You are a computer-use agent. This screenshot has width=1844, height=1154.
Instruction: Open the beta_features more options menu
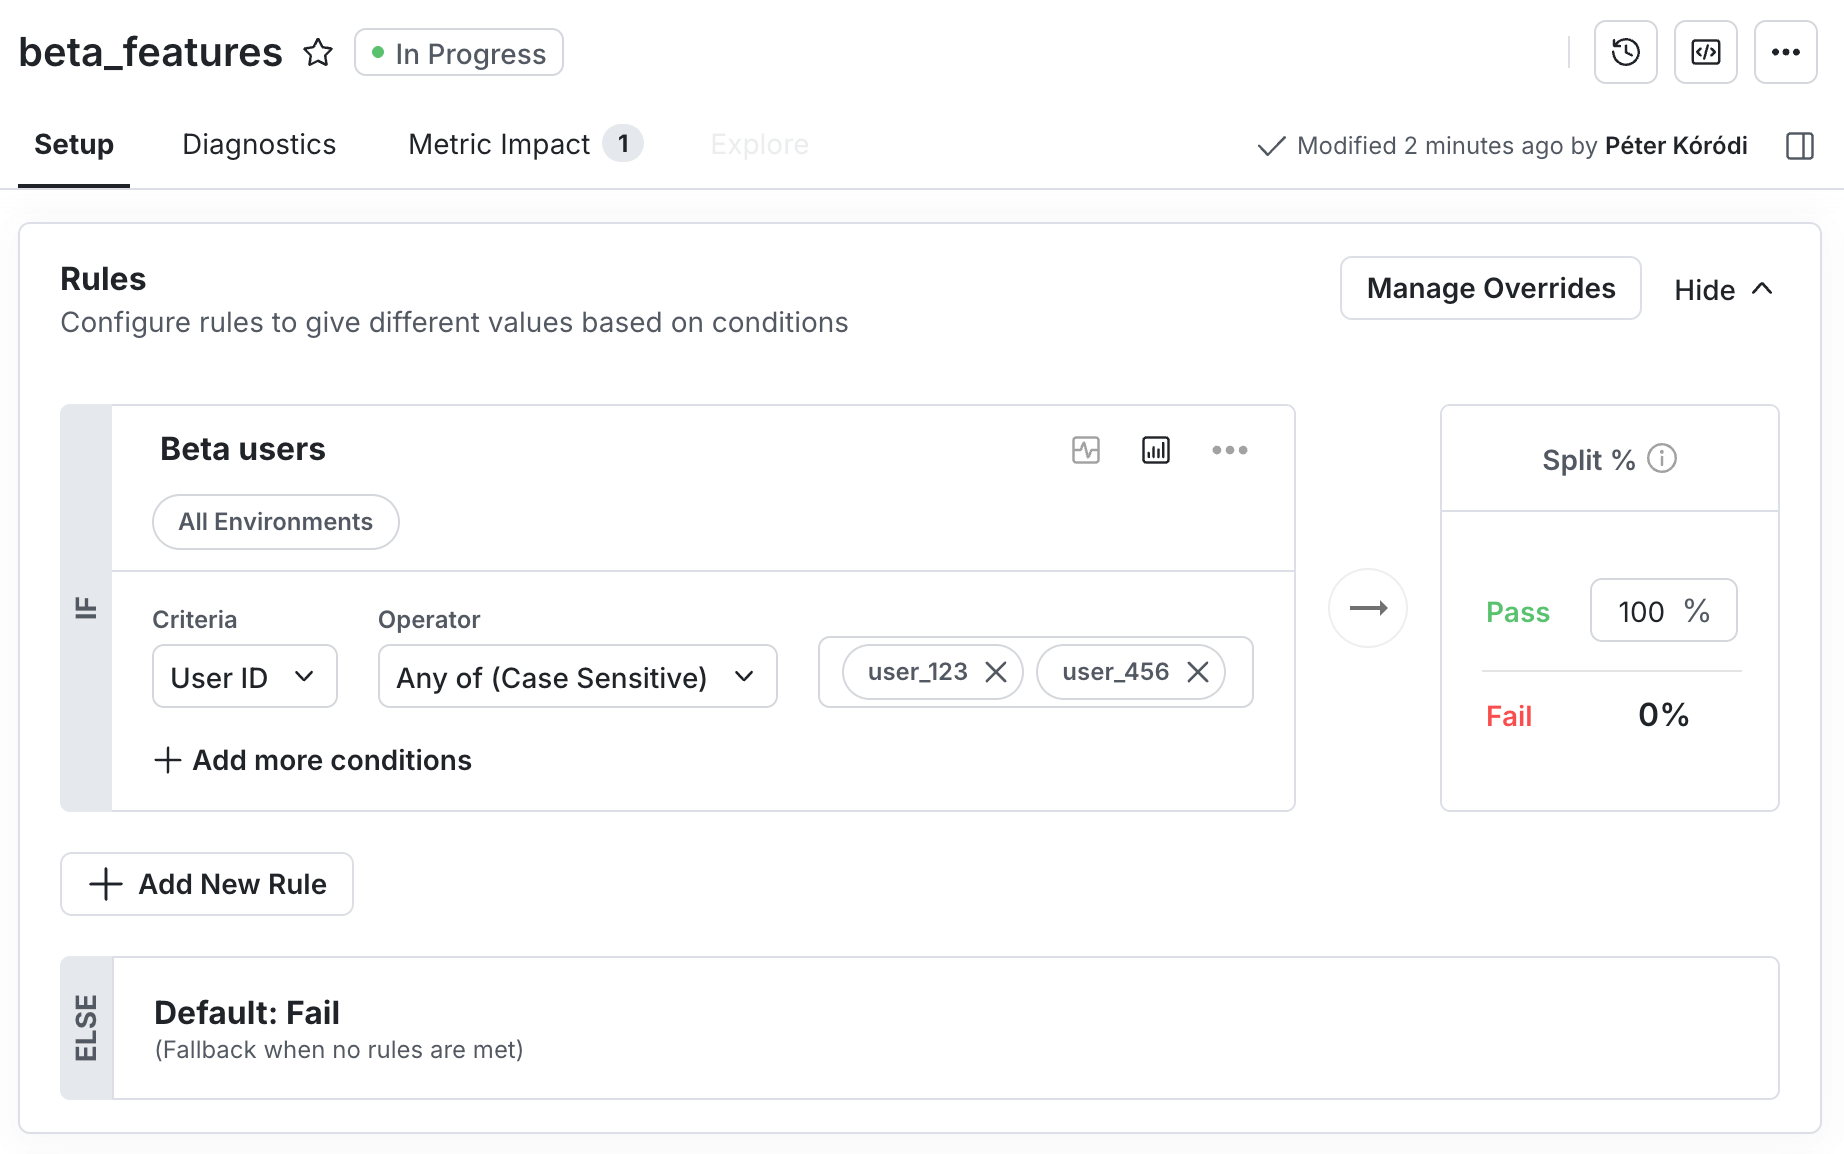pyautogui.click(x=1786, y=52)
